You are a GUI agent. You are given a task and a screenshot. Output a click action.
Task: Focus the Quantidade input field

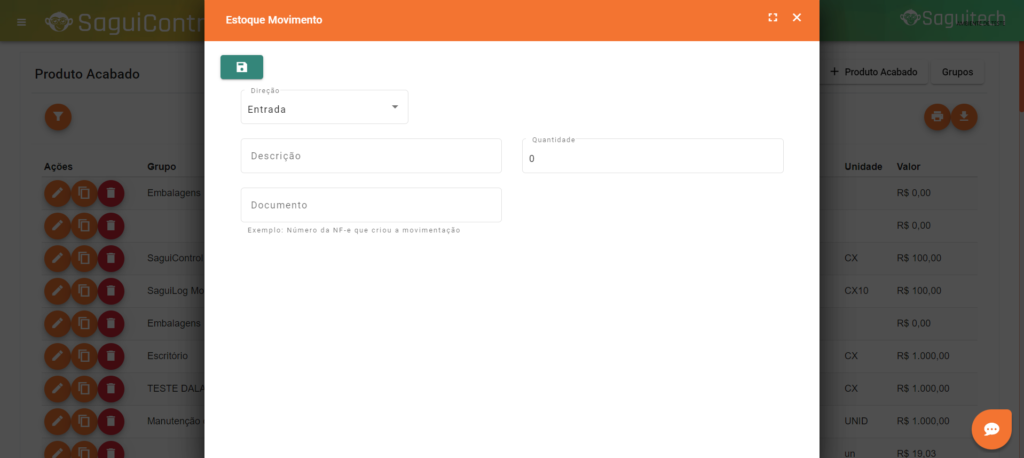652,157
